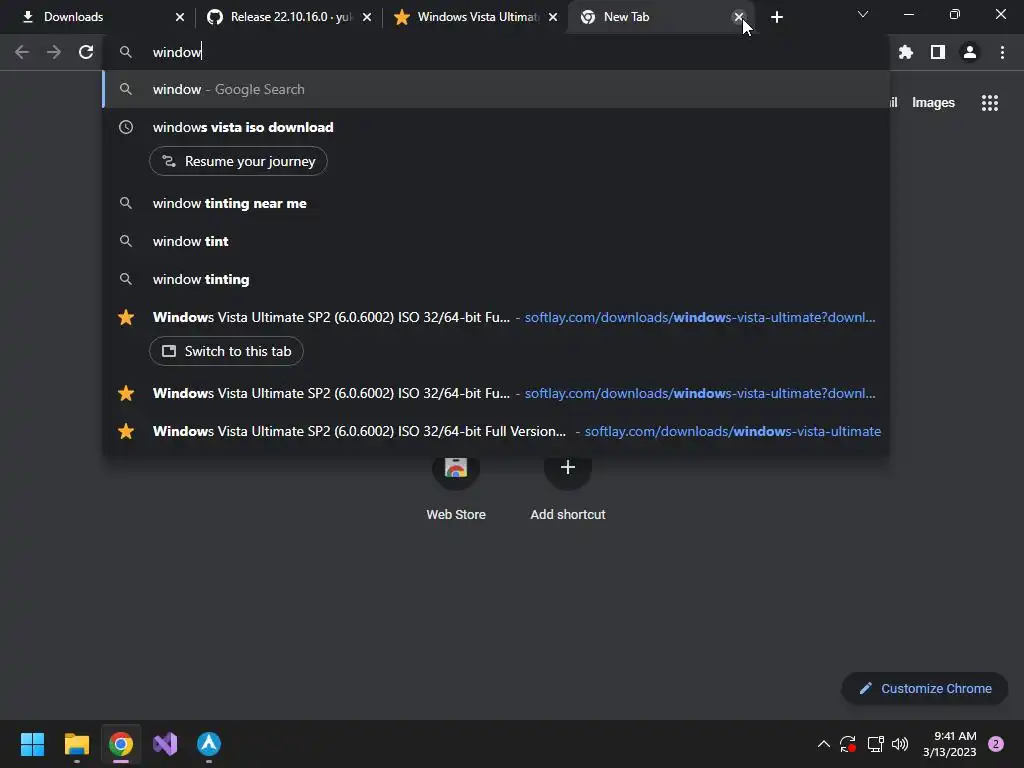
Task: Open File Explorer from the taskbar
Action: tap(76, 744)
